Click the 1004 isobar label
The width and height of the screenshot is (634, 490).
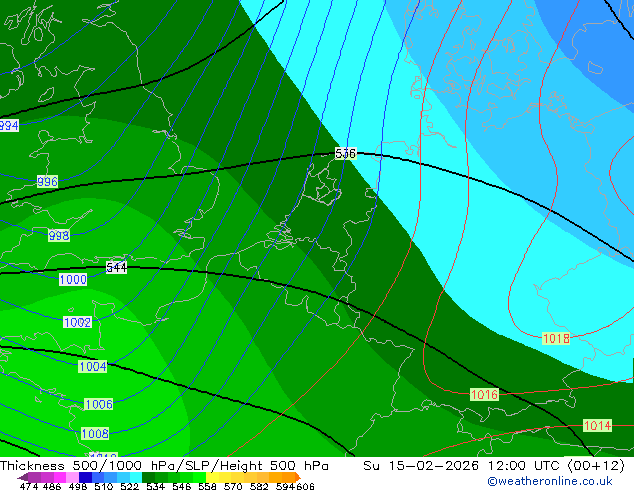(x=93, y=367)
